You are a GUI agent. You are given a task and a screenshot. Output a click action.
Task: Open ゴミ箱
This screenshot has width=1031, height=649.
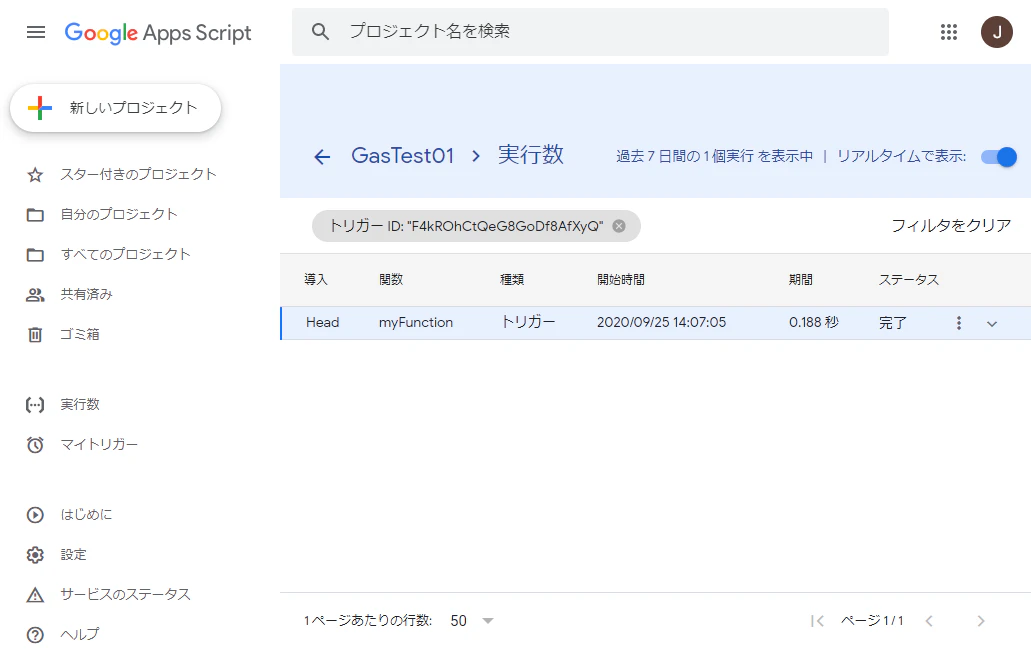[80, 335]
